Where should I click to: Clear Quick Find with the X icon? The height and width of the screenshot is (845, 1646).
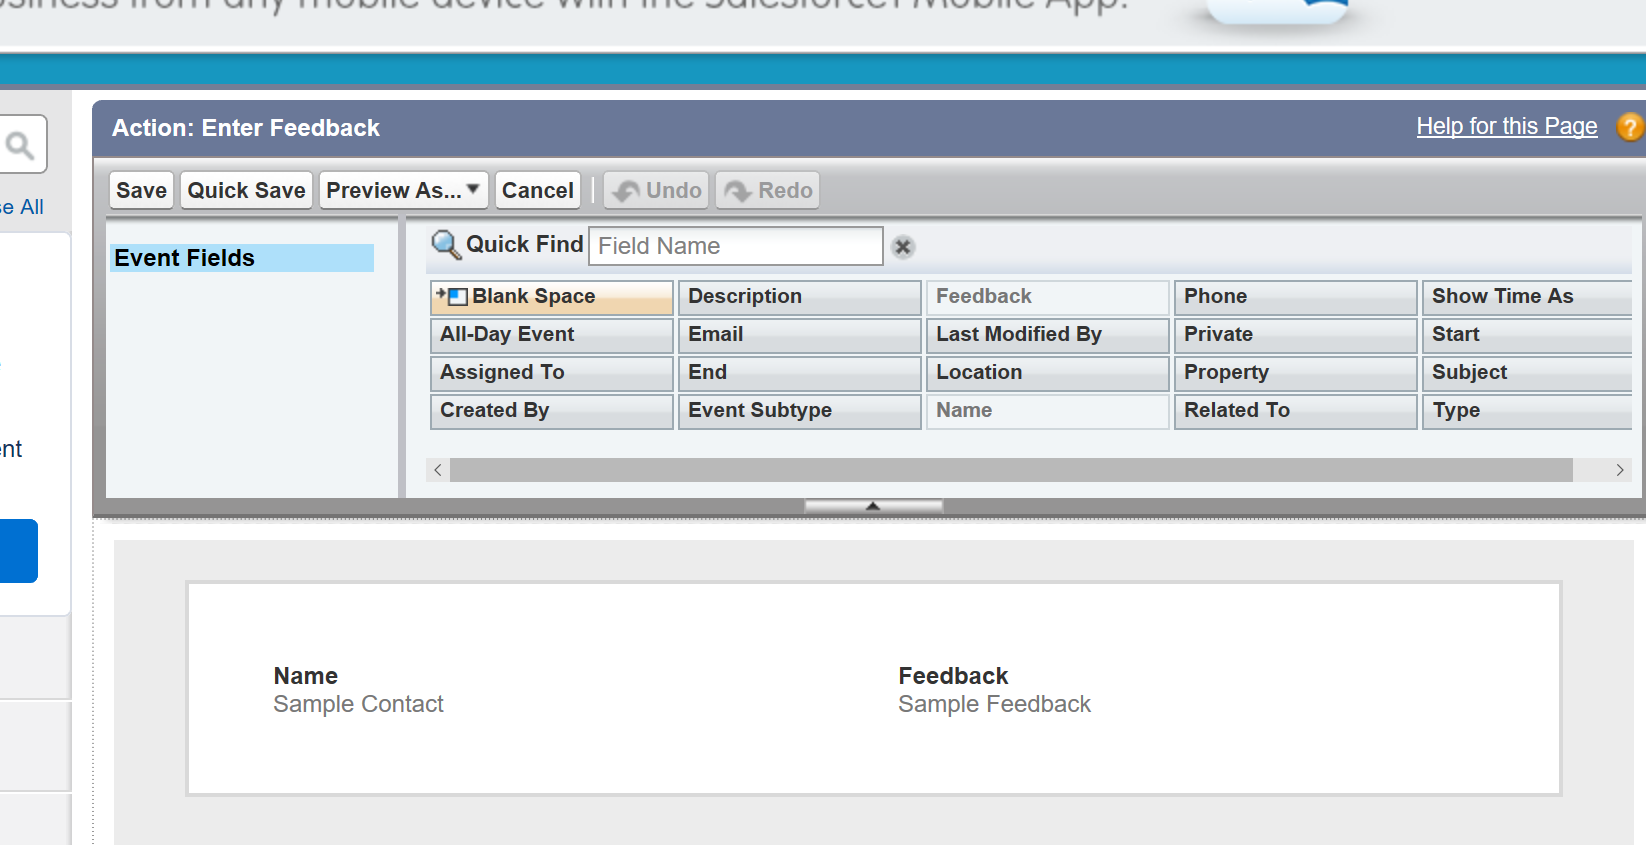click(903, 247)
